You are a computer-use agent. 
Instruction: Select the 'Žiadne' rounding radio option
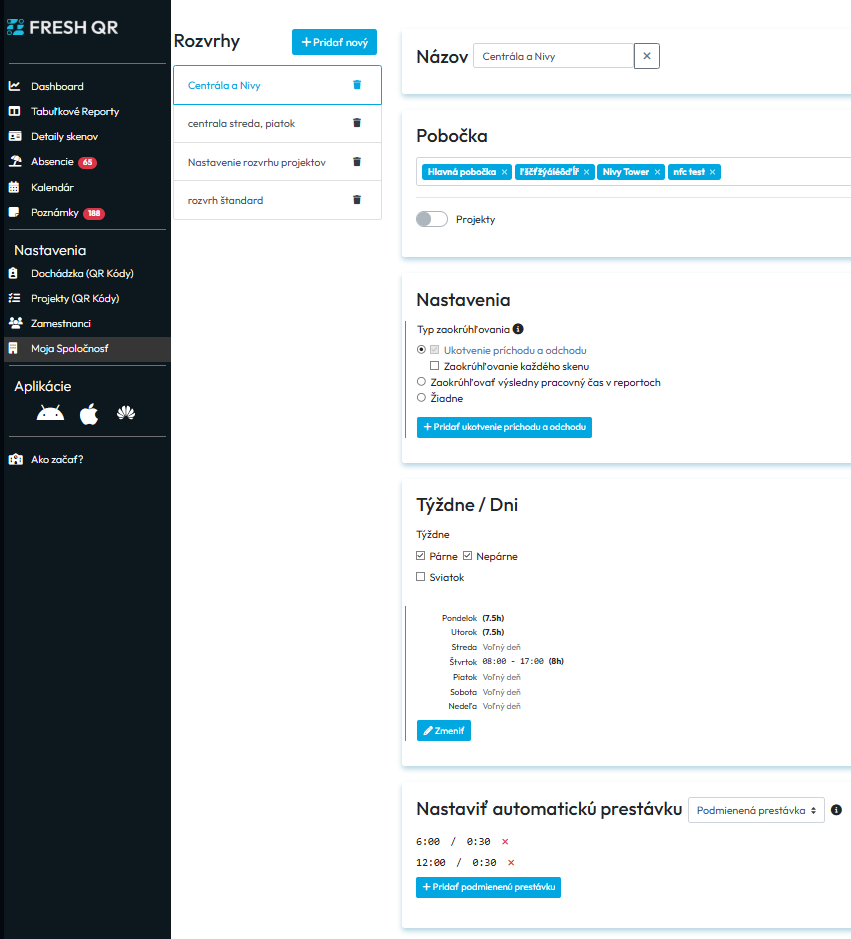point(421,398)
